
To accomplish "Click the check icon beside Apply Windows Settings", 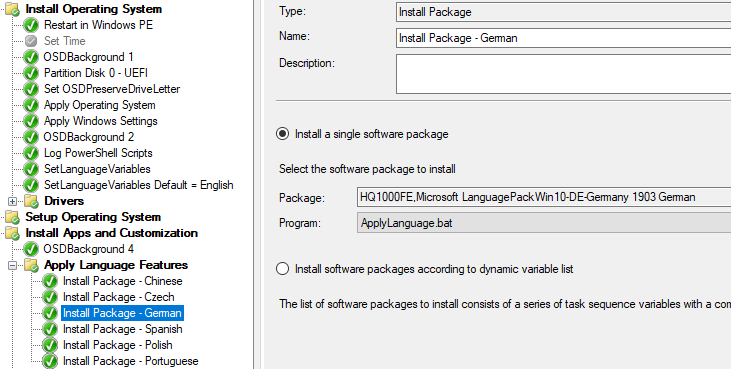I will 31,121.
